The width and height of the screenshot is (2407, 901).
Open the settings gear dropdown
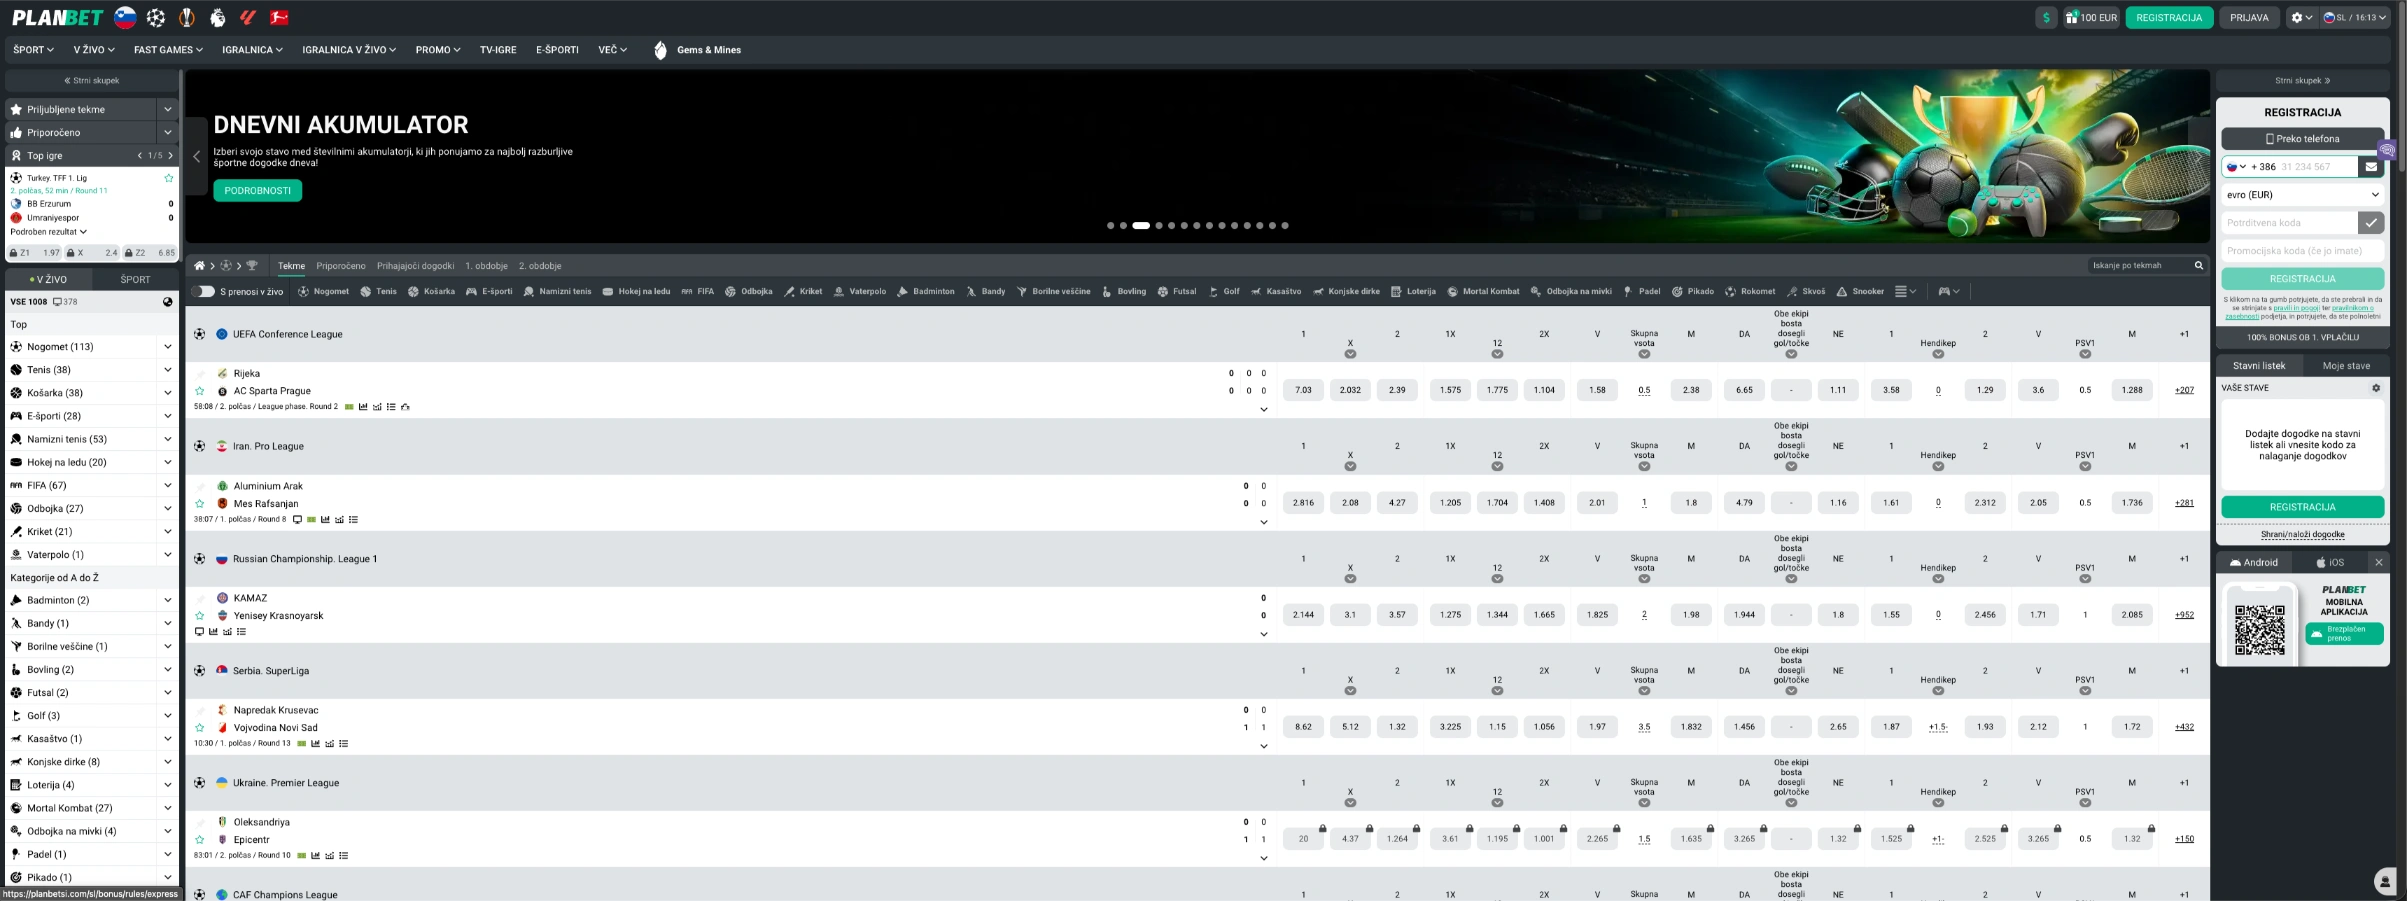point(2300,17)
